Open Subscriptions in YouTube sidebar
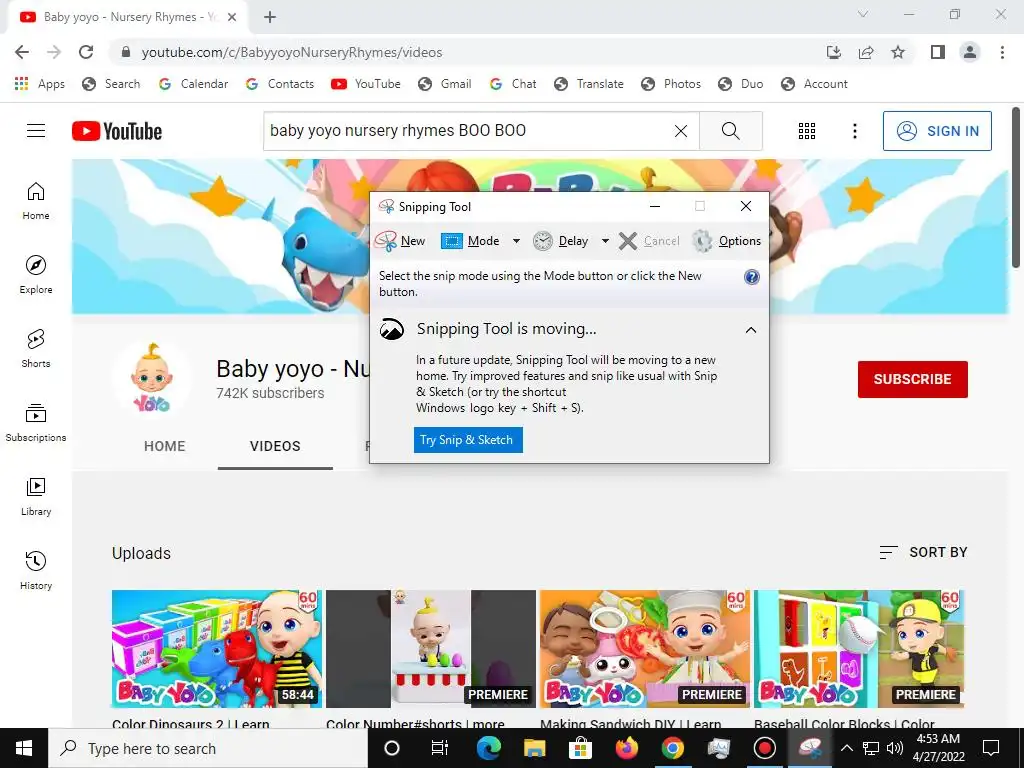1024x768 pixels. point(36,423)
